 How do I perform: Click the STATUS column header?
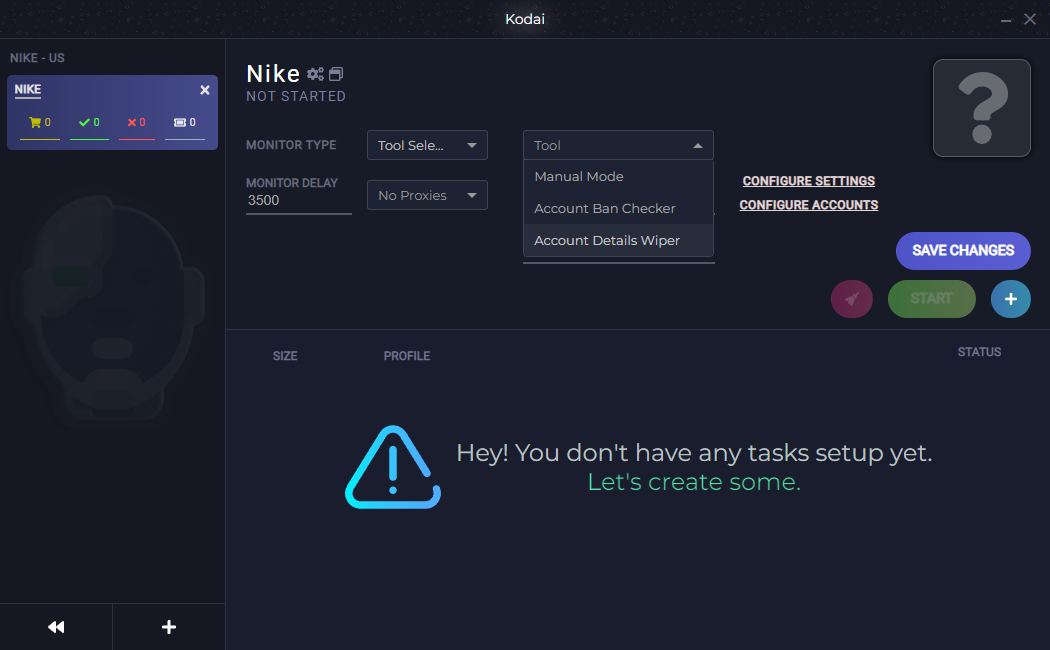click(x=979, y=352)
